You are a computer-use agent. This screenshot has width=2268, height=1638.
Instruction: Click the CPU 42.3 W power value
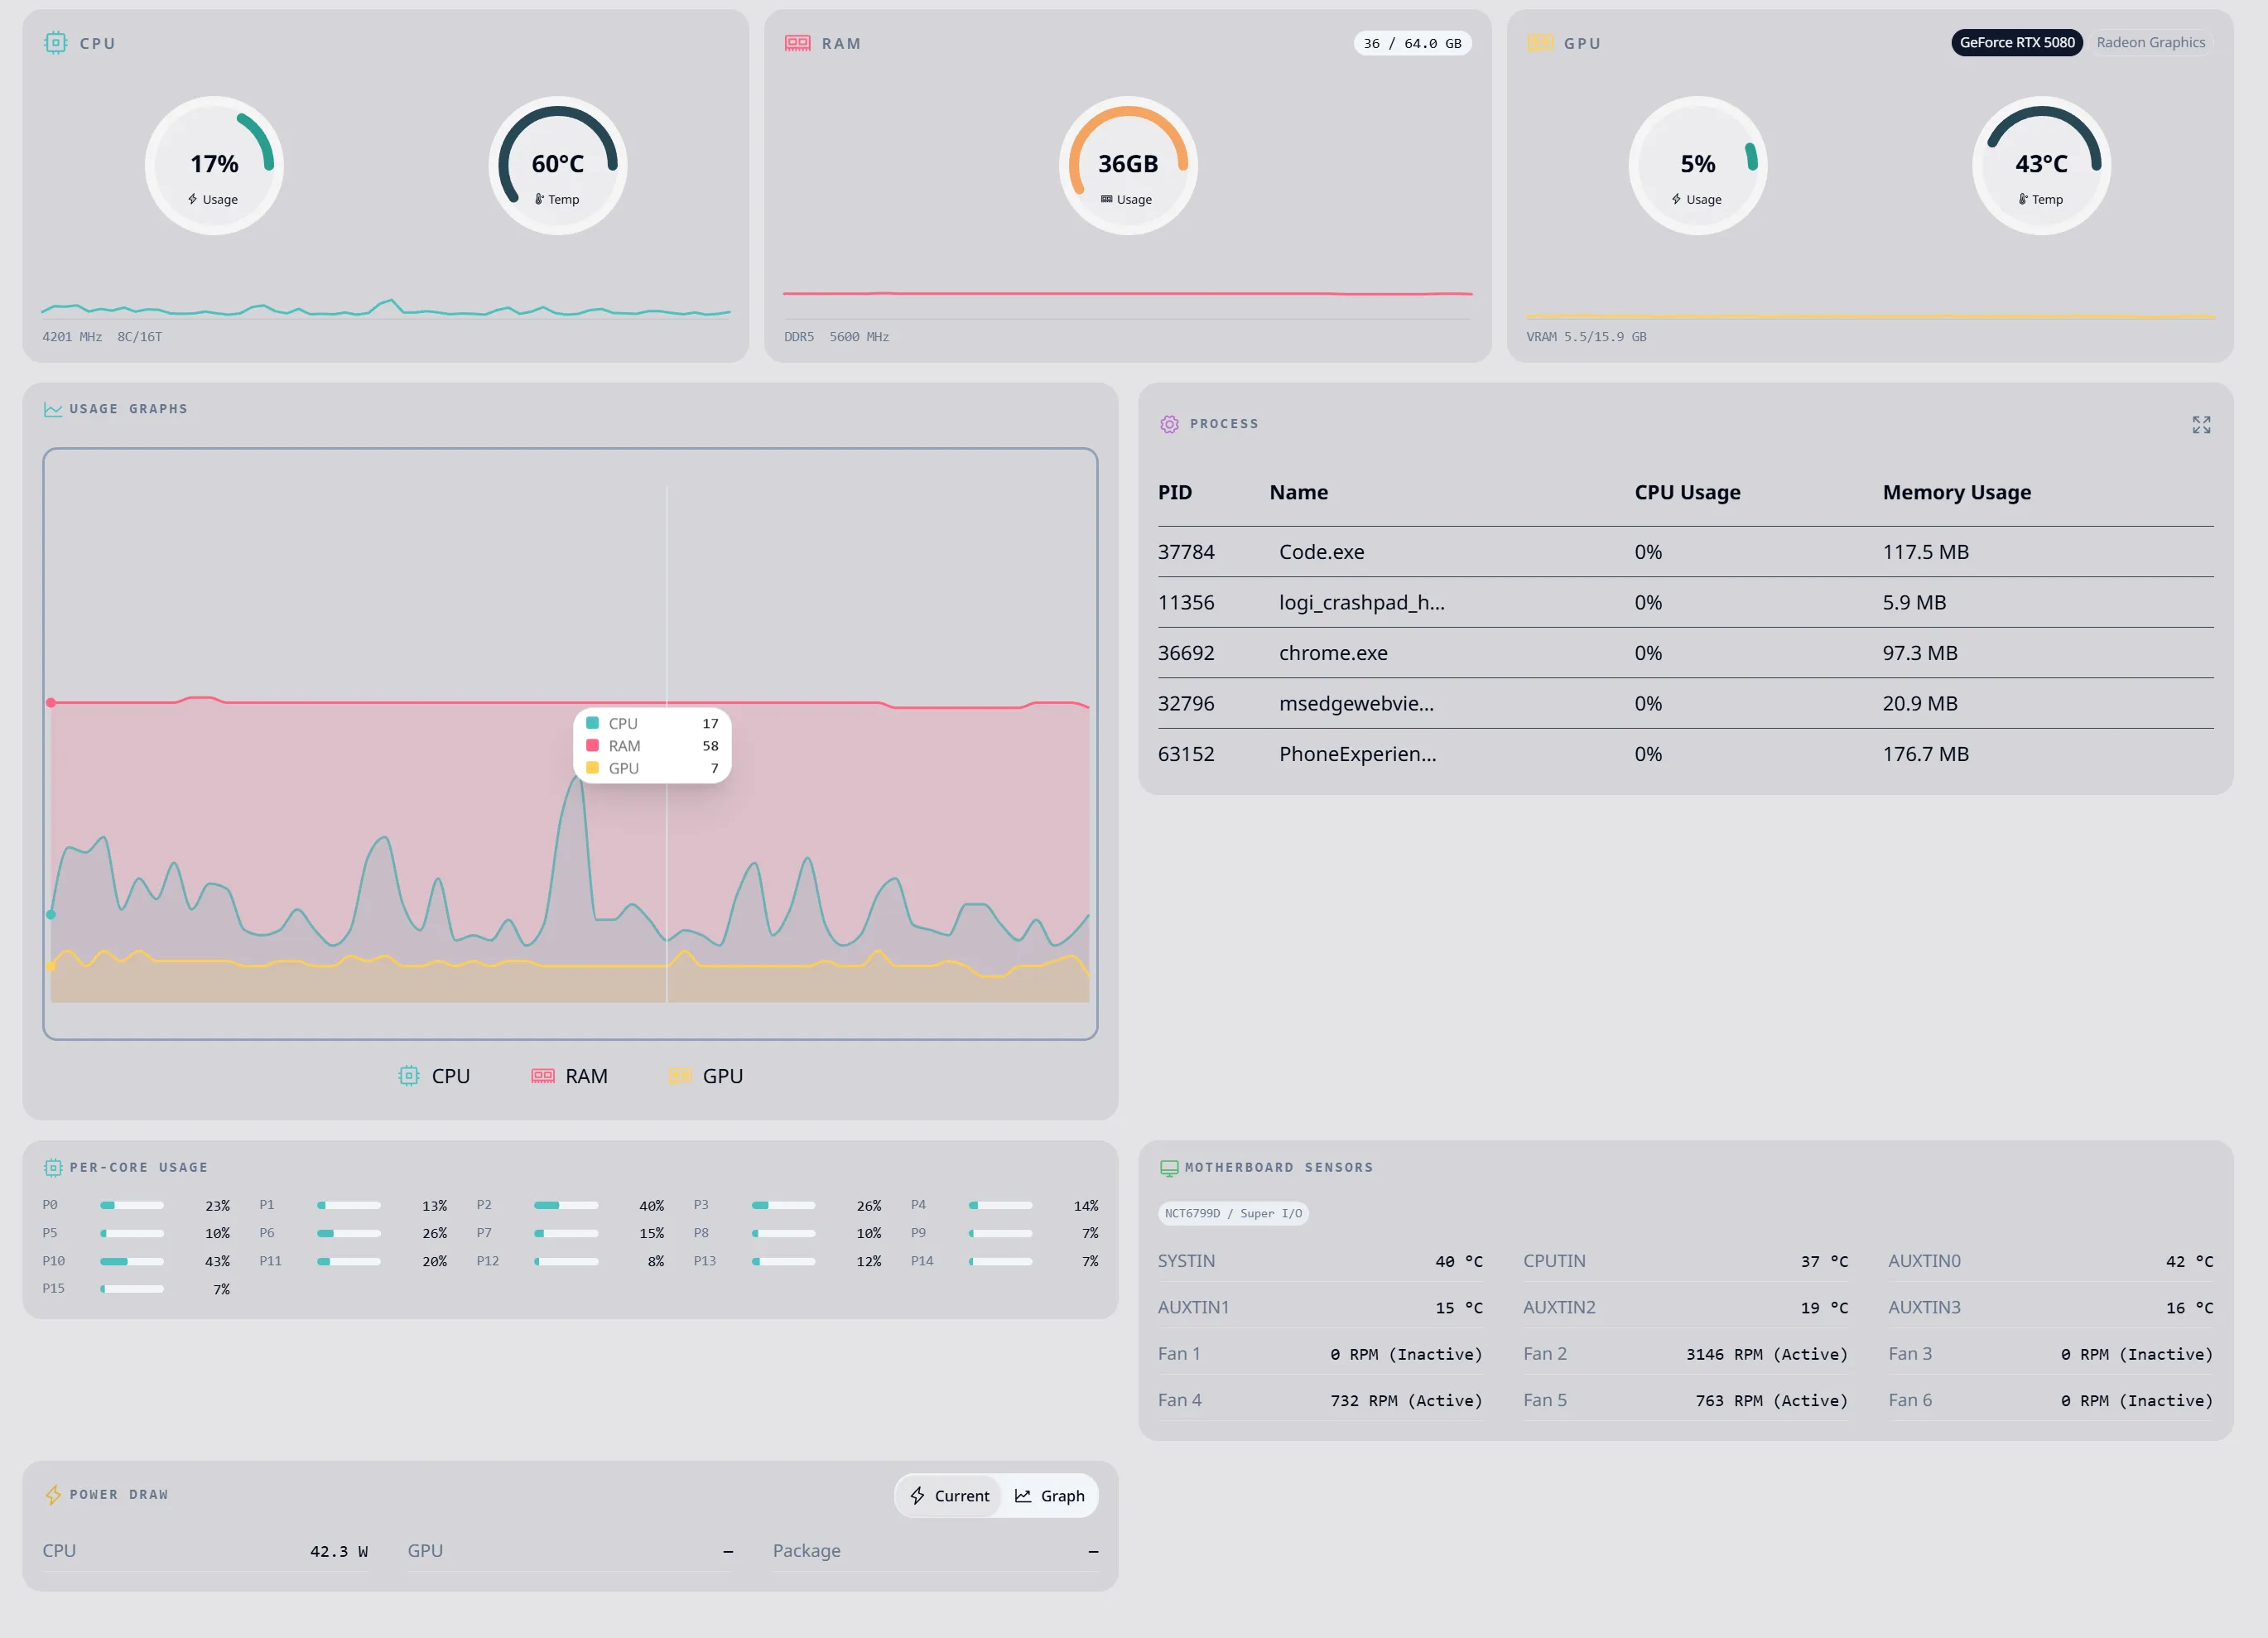tap(338, 1551)
